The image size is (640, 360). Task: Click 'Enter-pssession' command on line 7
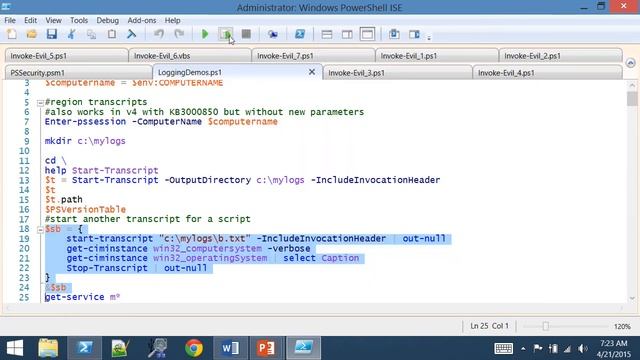coord(85,122)
